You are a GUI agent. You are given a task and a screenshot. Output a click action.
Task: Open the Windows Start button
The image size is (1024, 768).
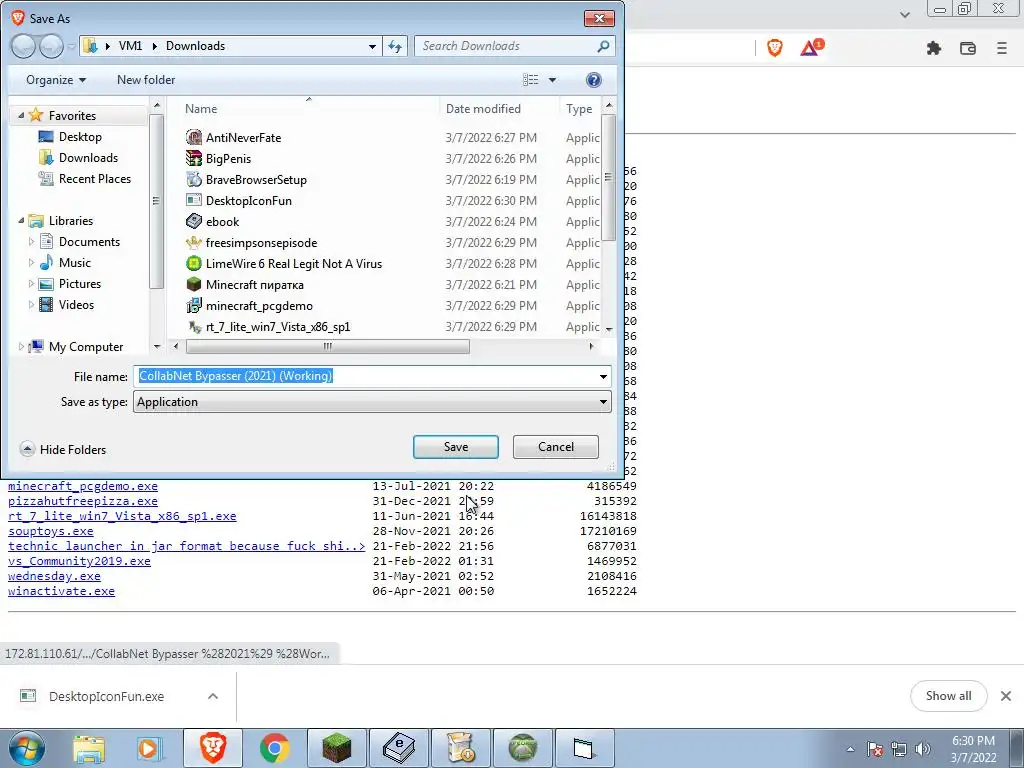point(27,748)
